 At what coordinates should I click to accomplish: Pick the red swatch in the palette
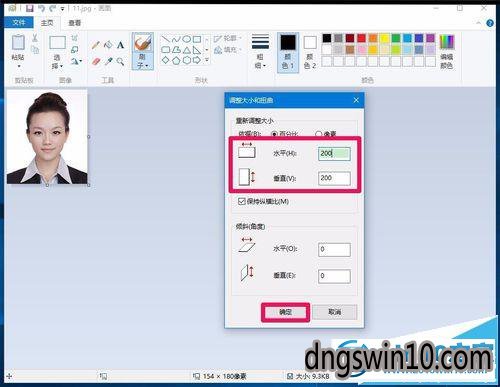pos(361,38)
